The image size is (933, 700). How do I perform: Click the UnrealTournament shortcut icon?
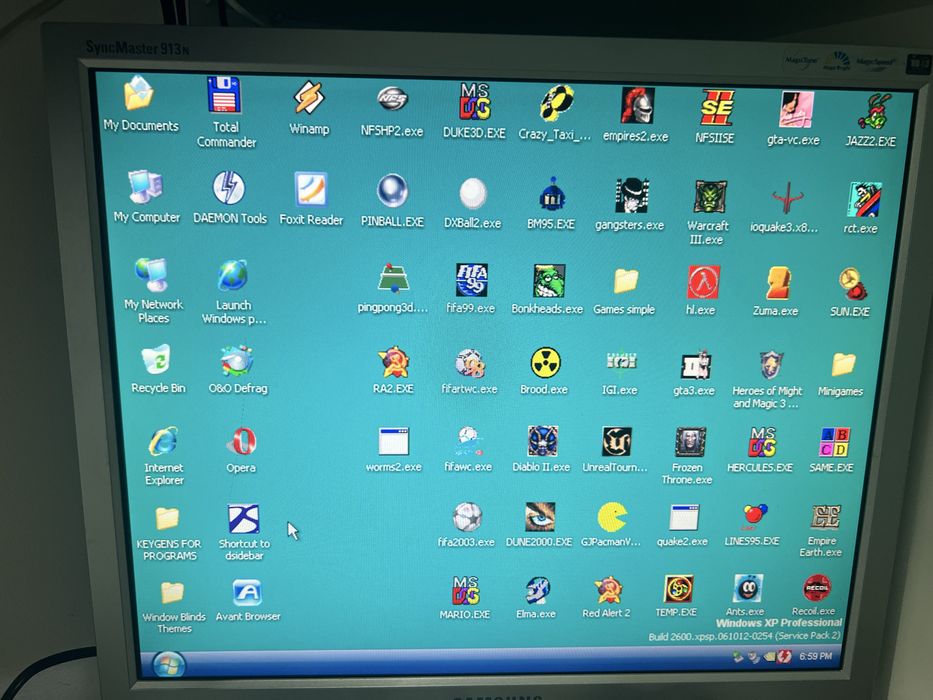tap(616, 442)
